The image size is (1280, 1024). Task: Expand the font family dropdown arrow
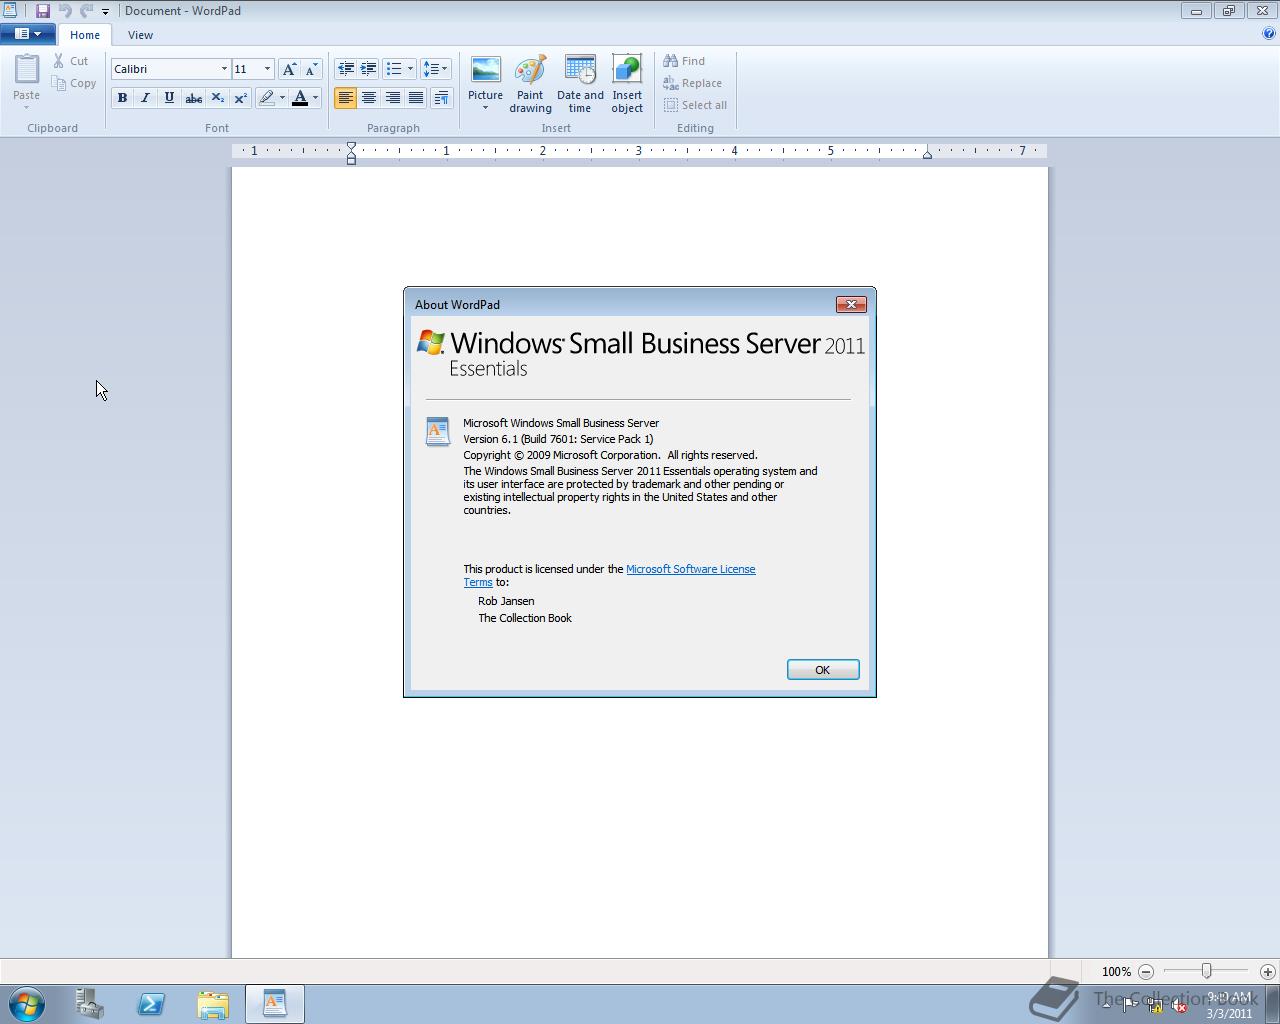pyautogui.click(x=224, y=69)
